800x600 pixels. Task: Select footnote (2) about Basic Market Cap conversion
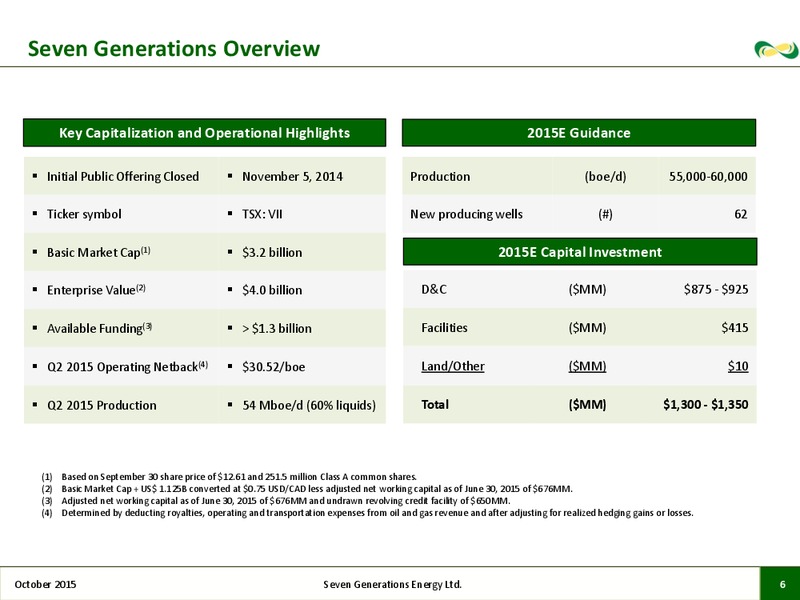(x=307, y=489)
